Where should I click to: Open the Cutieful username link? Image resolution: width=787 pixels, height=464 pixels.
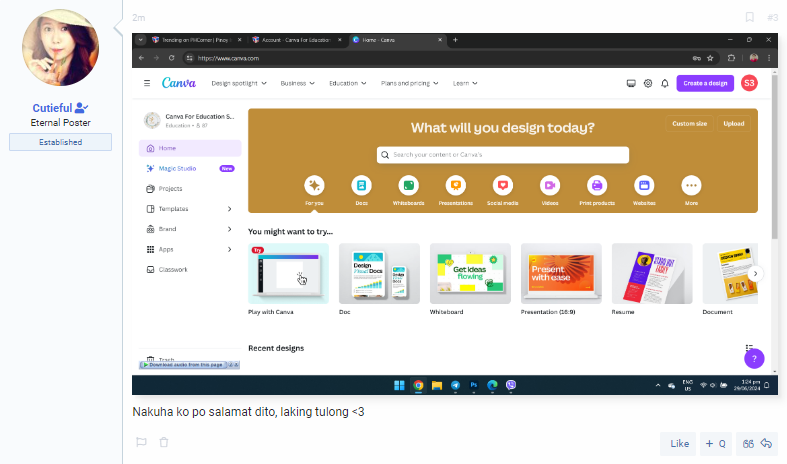point(52,108)
